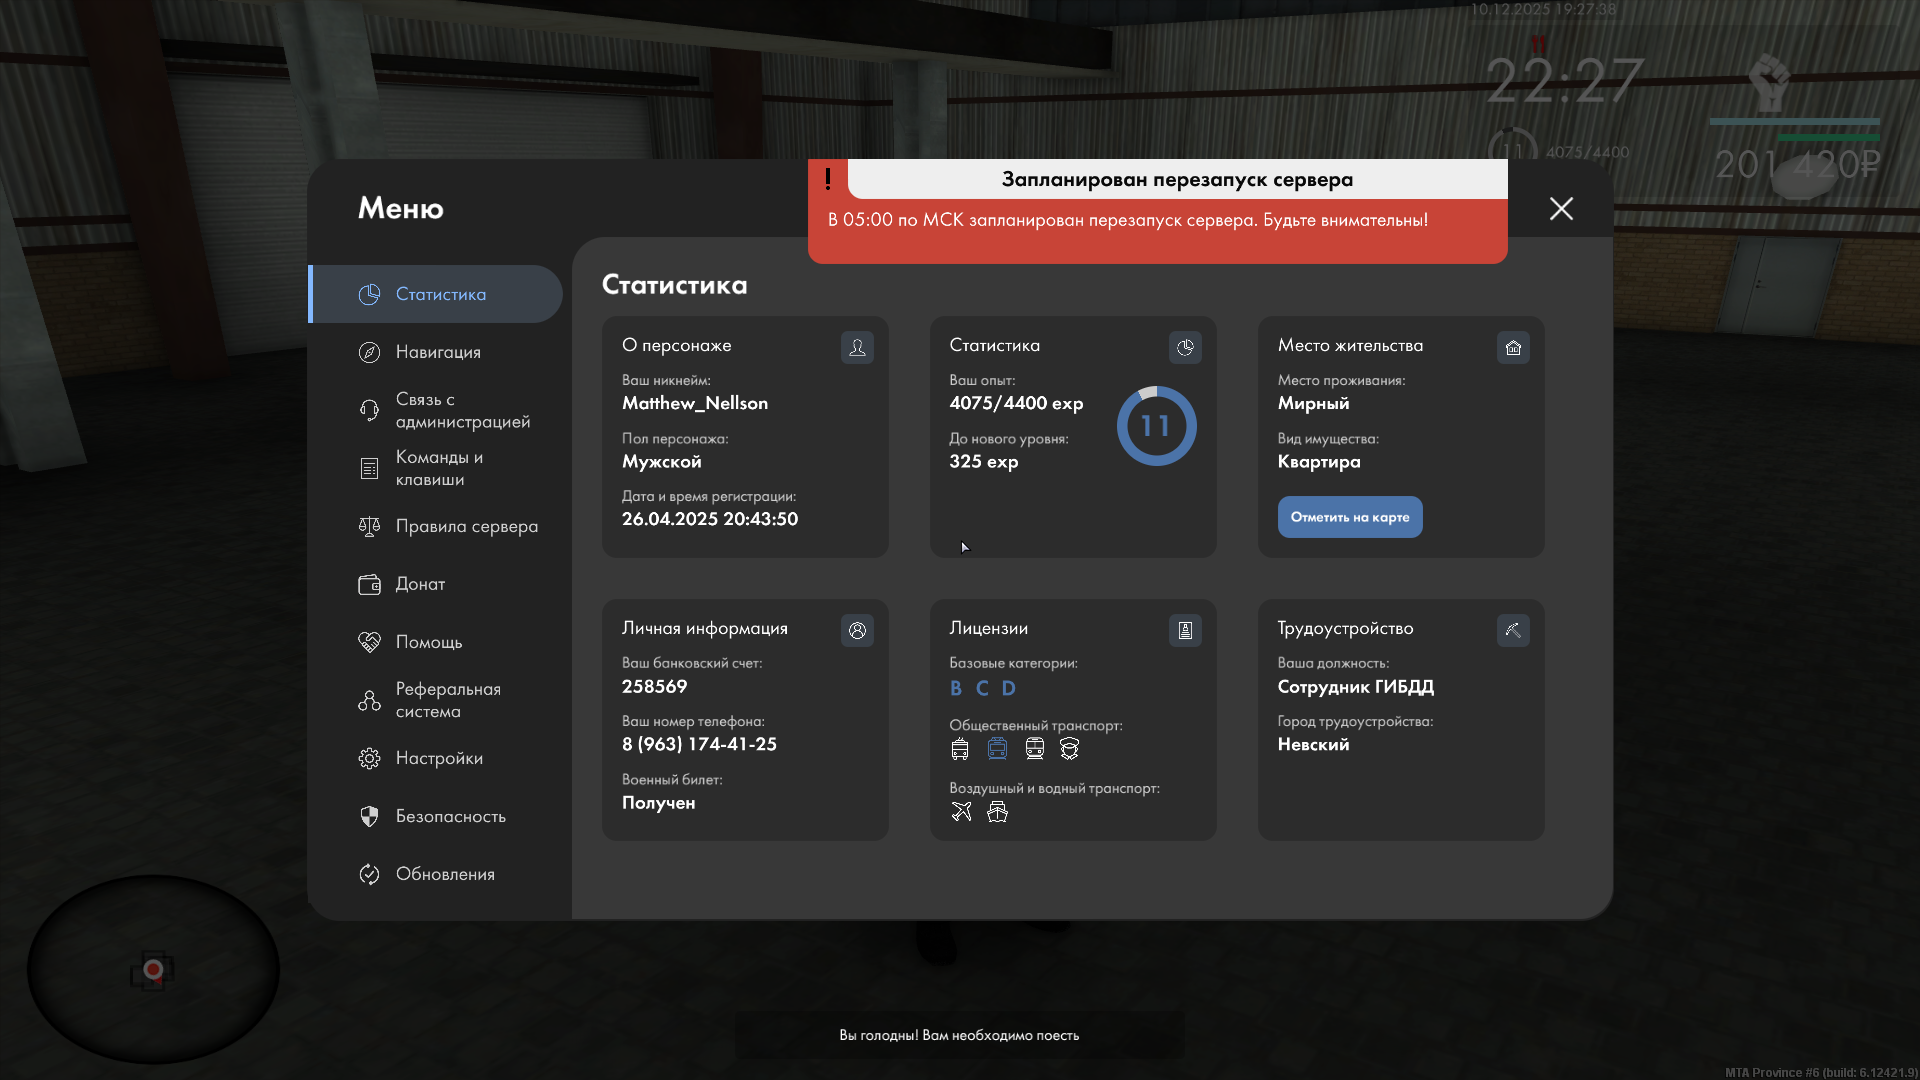Click the highlighted blue bus license icon
This screenshot has height=1080, width=1920.
click(x=997, y=748)
